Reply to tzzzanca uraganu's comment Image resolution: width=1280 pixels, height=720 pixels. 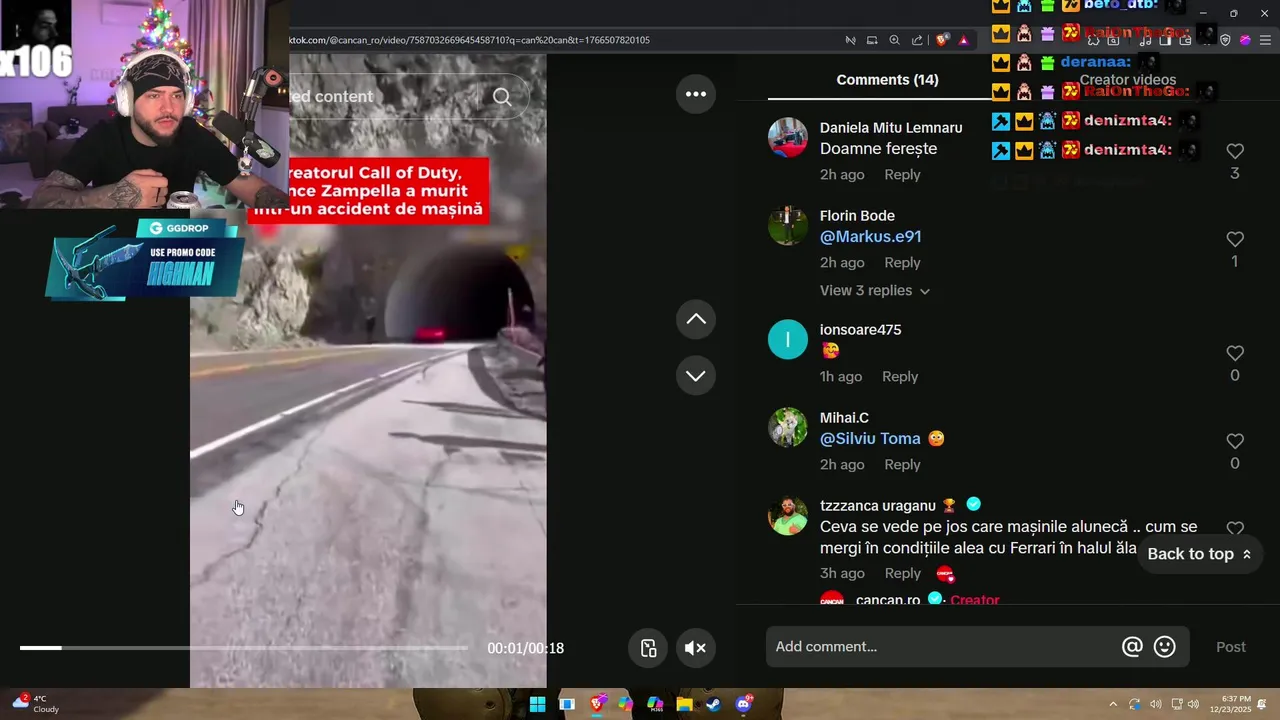point(902,574)
